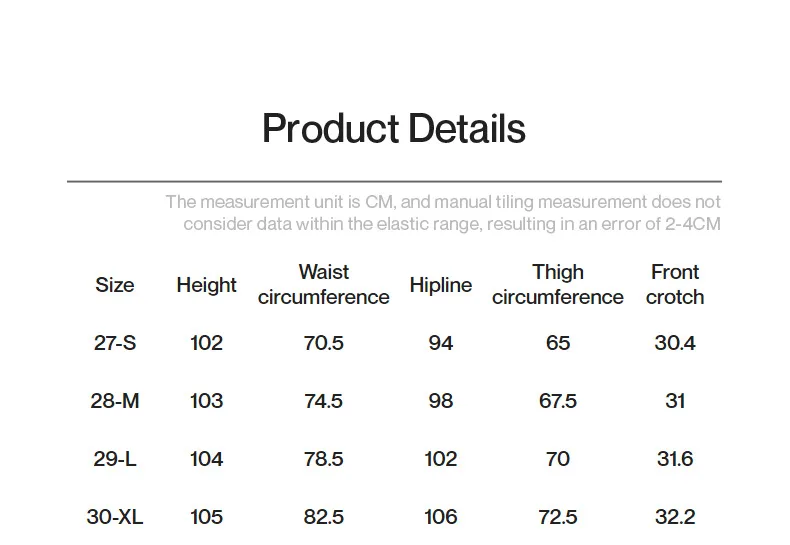Click the Hipline column header
790x545 pixels.
[440, 285]
